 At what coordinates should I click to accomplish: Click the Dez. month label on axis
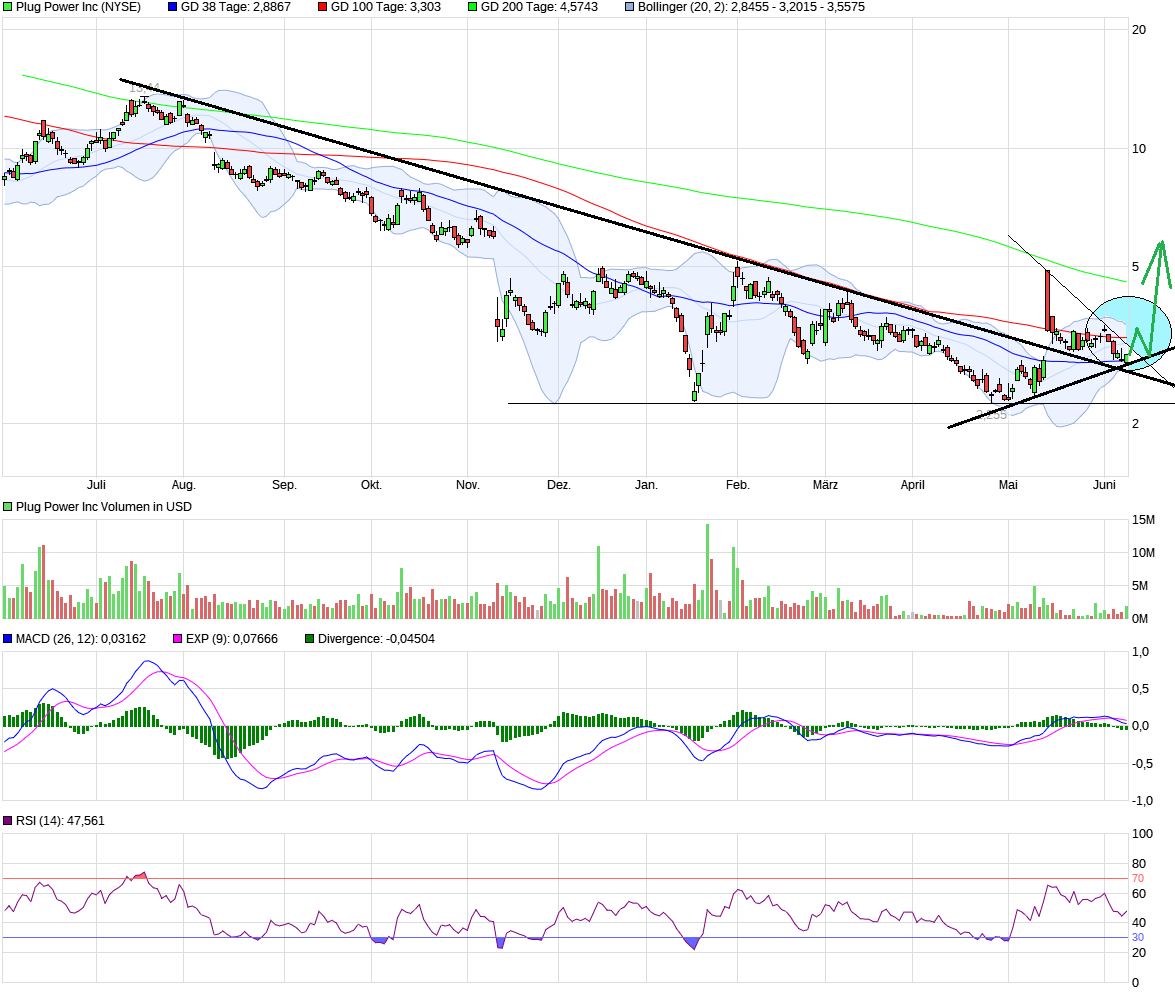coord(558,485)
